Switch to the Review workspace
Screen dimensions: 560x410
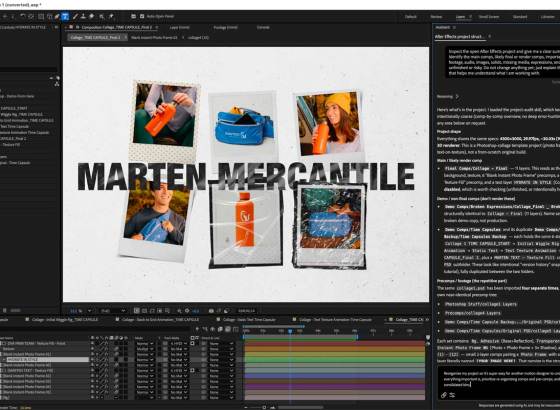pyautogui.click(x=436, y=16)
